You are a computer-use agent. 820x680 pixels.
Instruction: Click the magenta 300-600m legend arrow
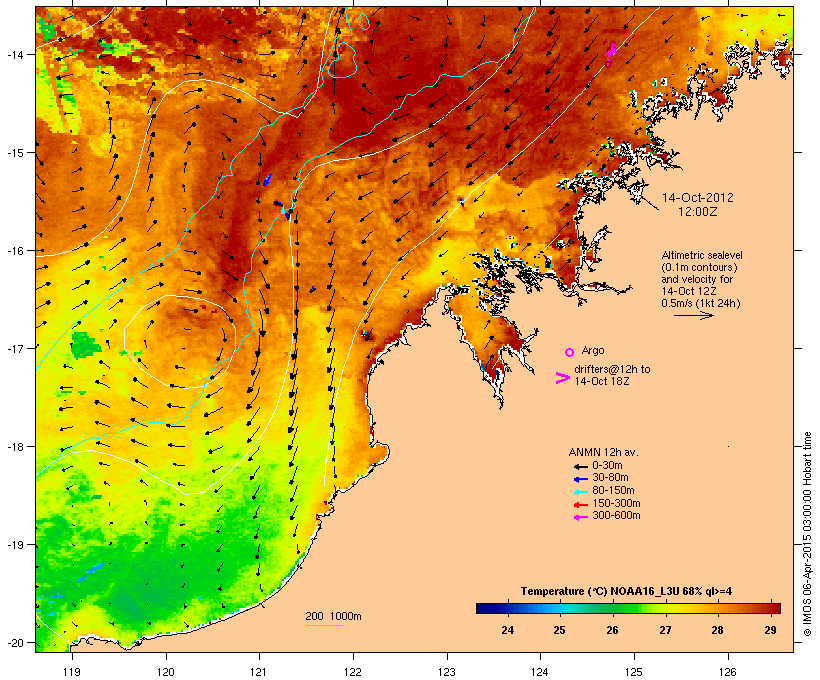point(580,517)
